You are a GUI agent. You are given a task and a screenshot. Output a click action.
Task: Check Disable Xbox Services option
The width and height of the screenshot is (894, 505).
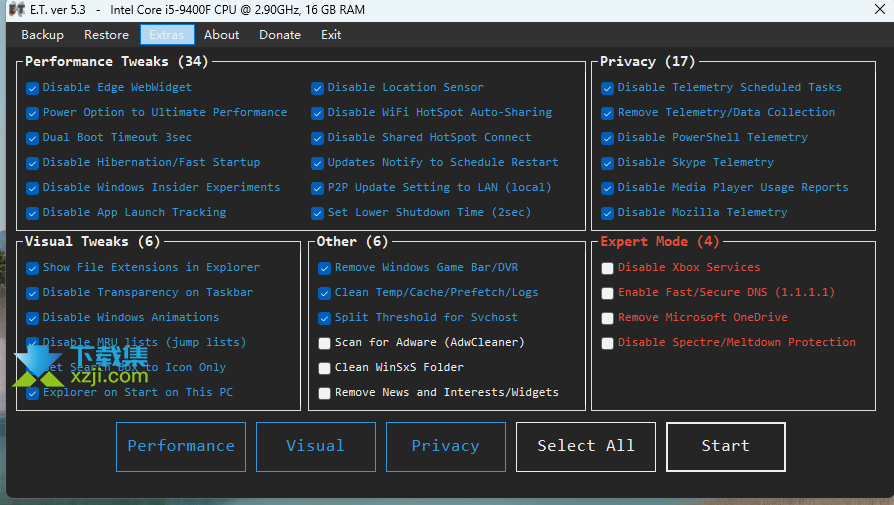[x=607, y=268]
